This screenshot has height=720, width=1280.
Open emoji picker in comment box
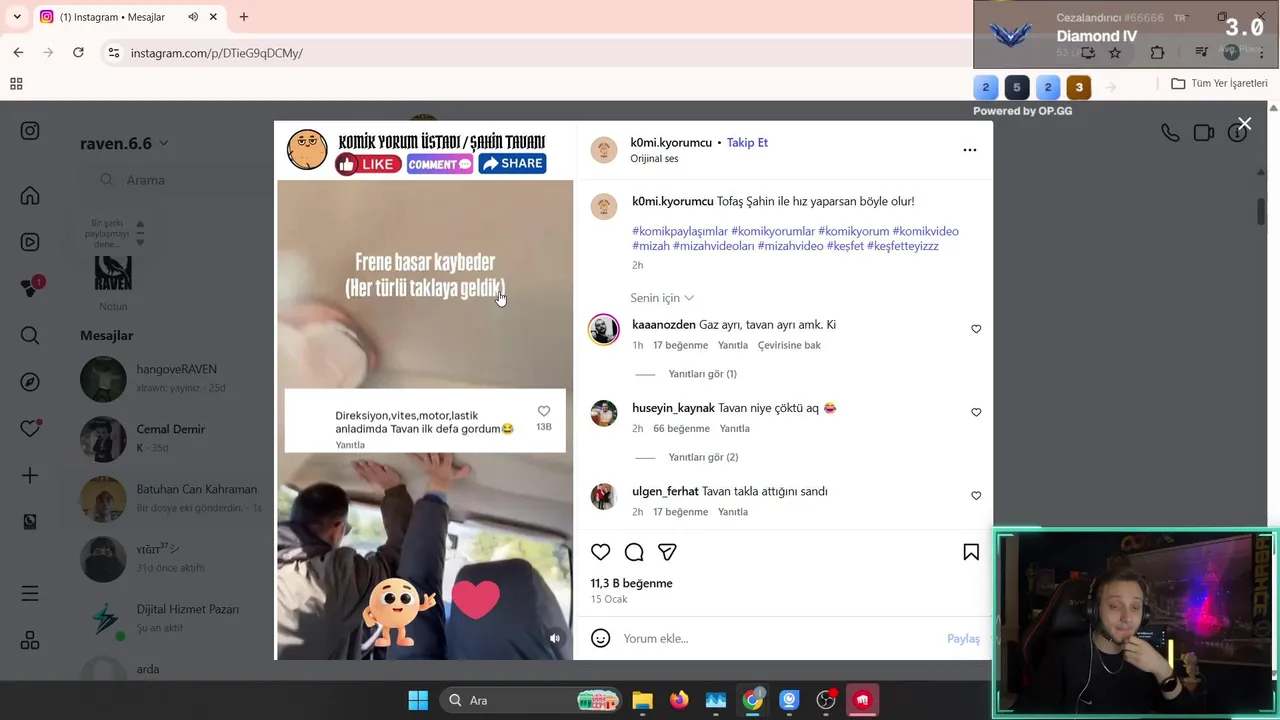(600, 638)
